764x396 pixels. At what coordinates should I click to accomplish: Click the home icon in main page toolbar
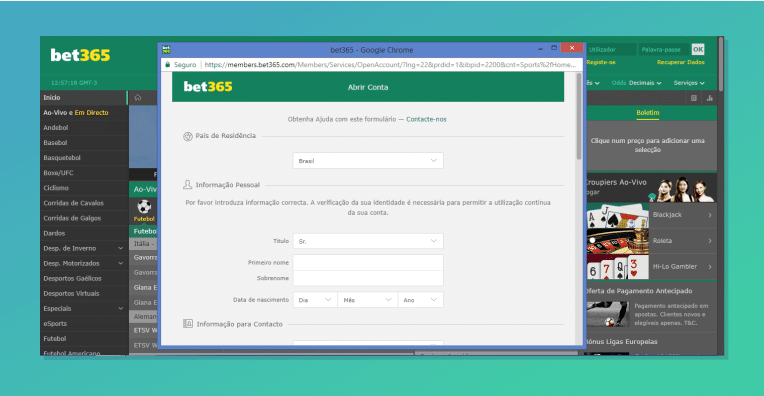(x=138, y=97)
